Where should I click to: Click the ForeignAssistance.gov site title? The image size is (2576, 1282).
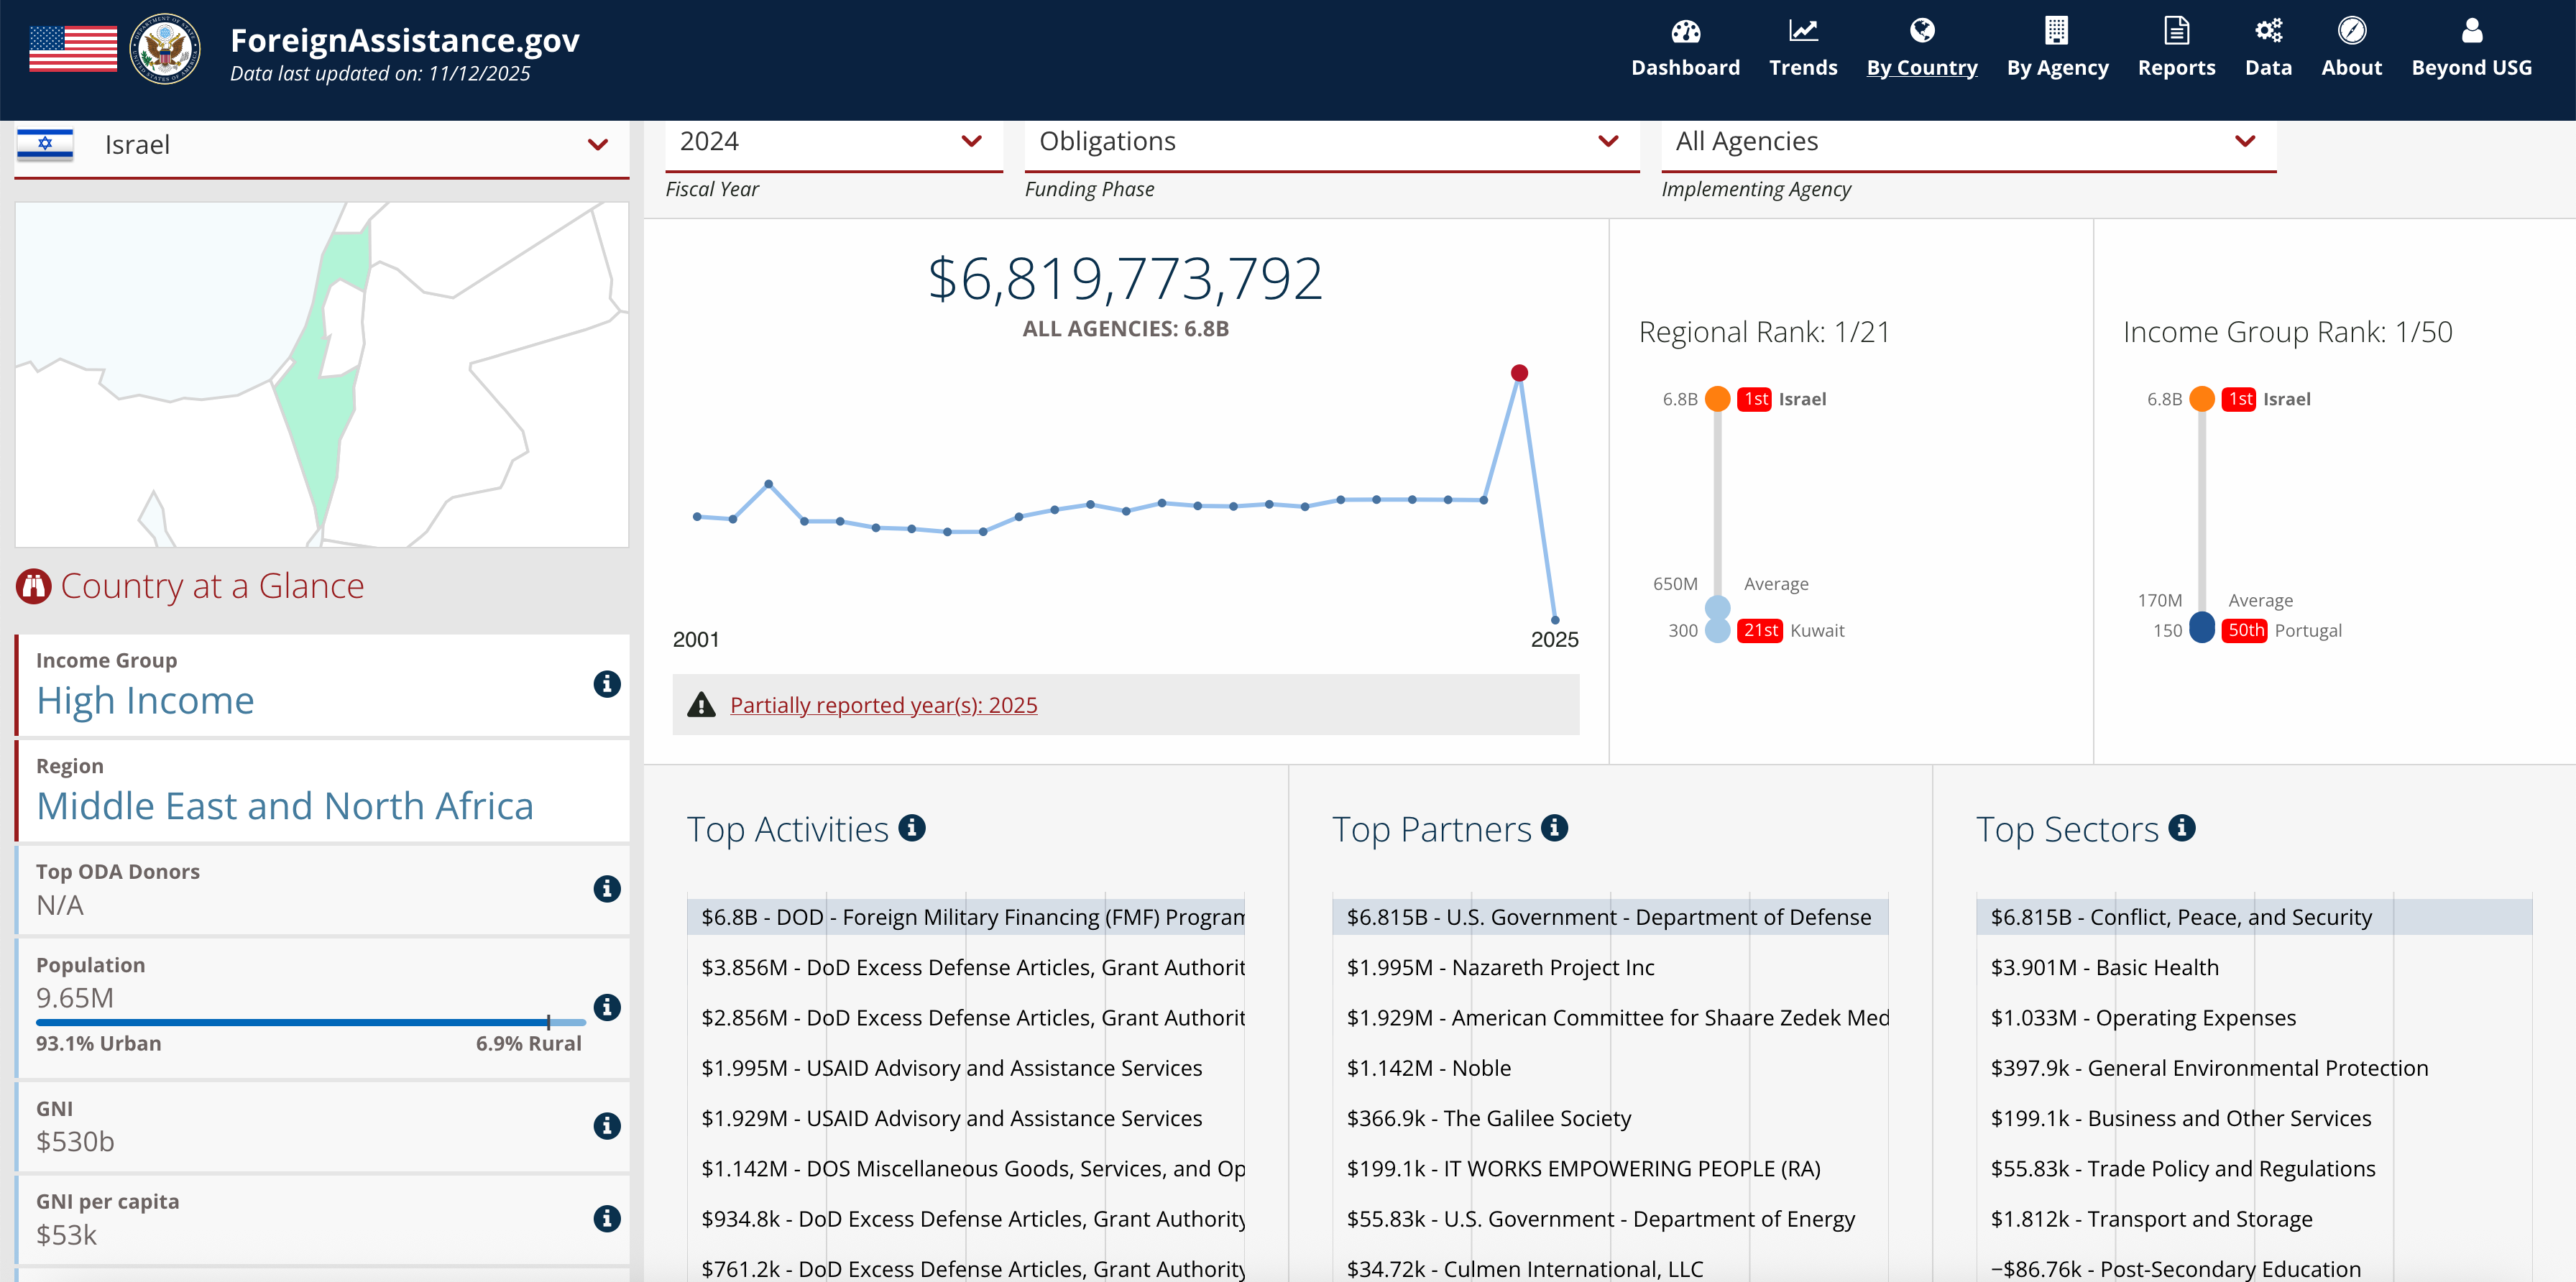[x=404, y=40]
